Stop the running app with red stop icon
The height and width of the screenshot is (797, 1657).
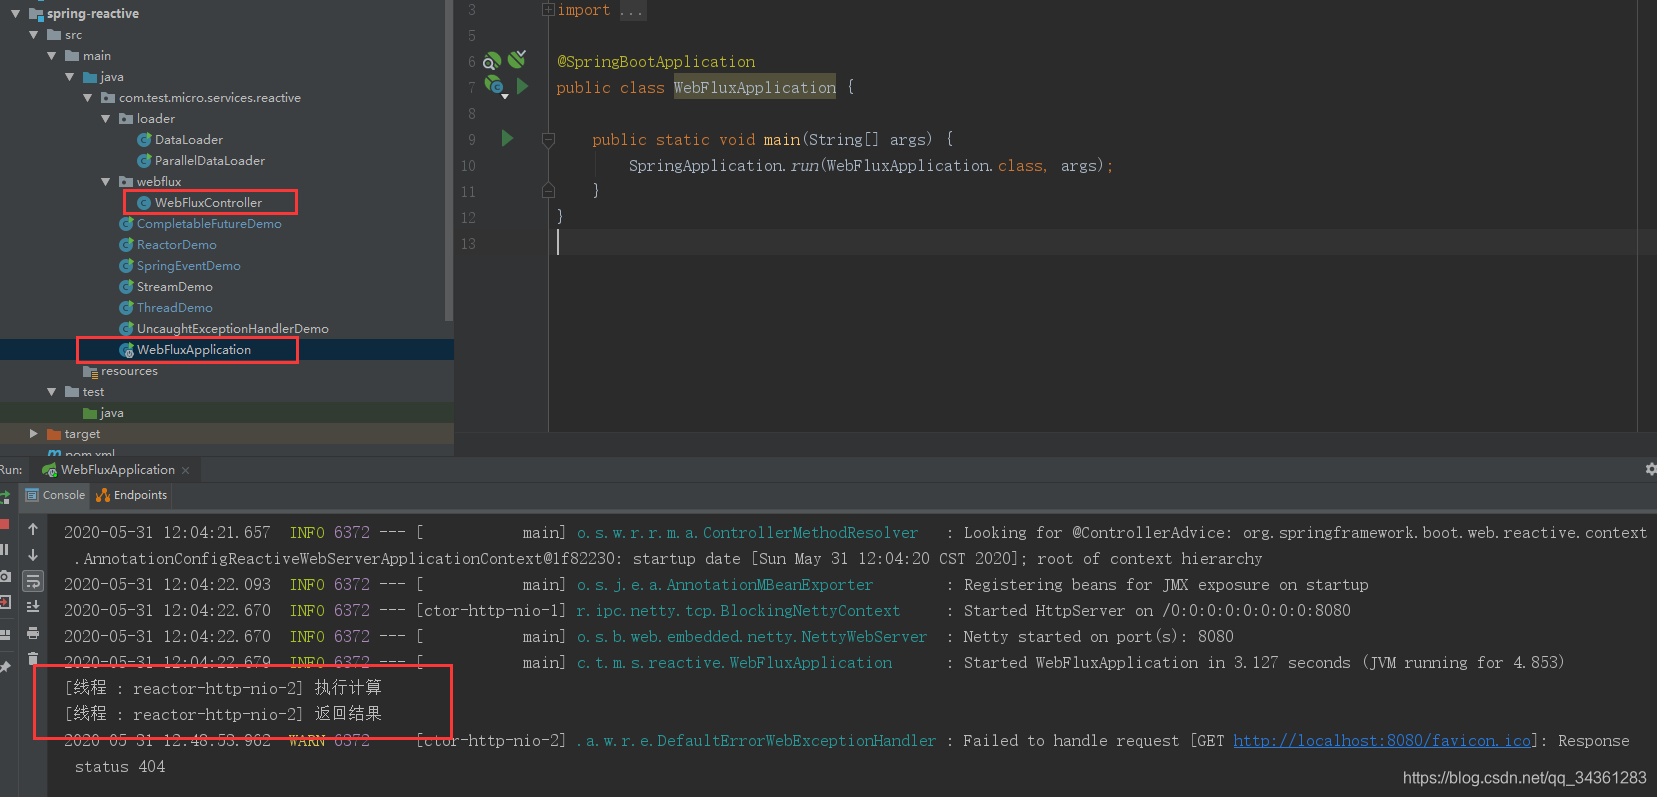click(x=4, y=524)
